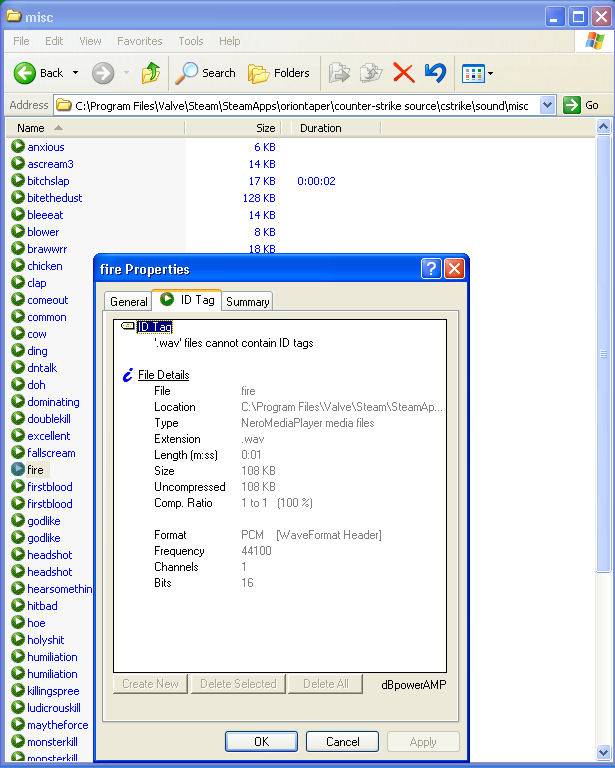Switch to the General tab

pos(128,301)
